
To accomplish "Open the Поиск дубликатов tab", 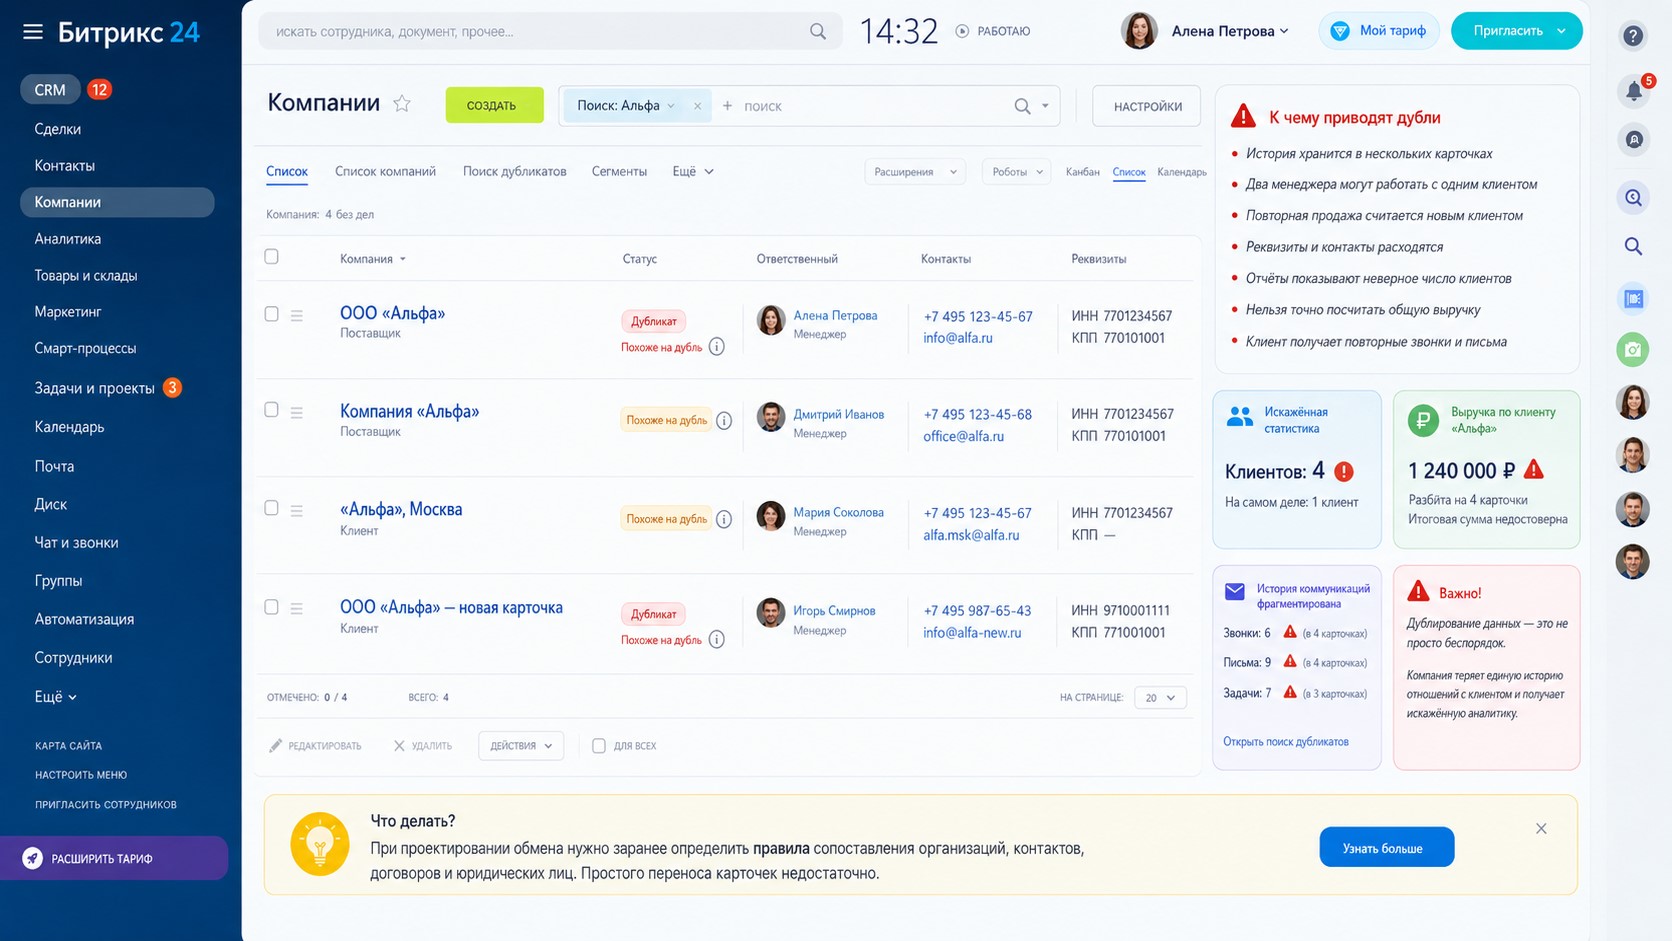I will point(514,172).
